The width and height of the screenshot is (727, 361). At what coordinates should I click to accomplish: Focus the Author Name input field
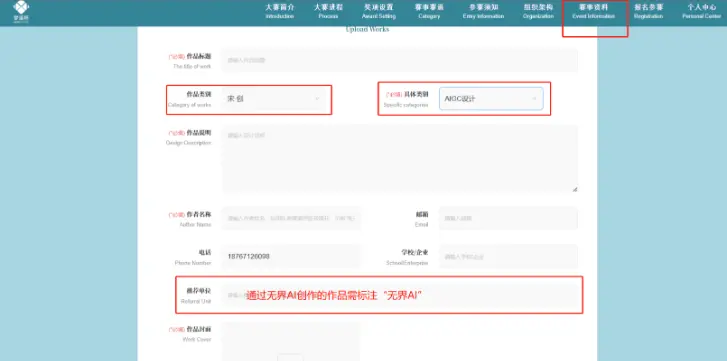pos(291,218)
